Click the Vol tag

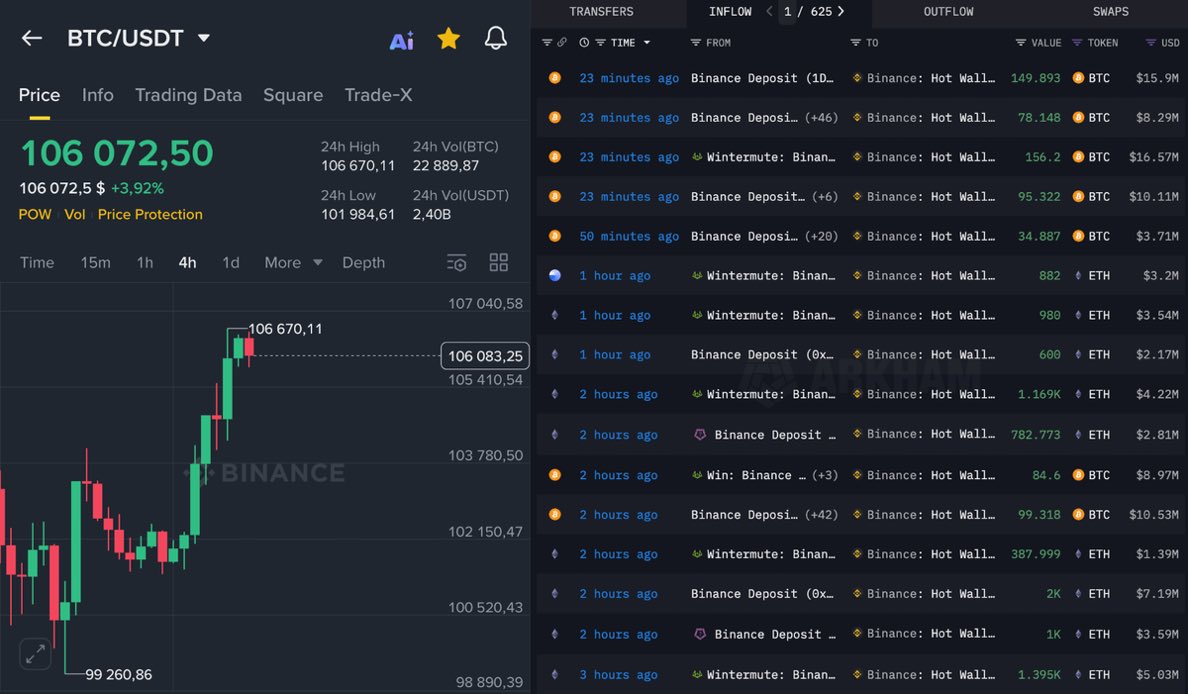(x=74, y=214)
